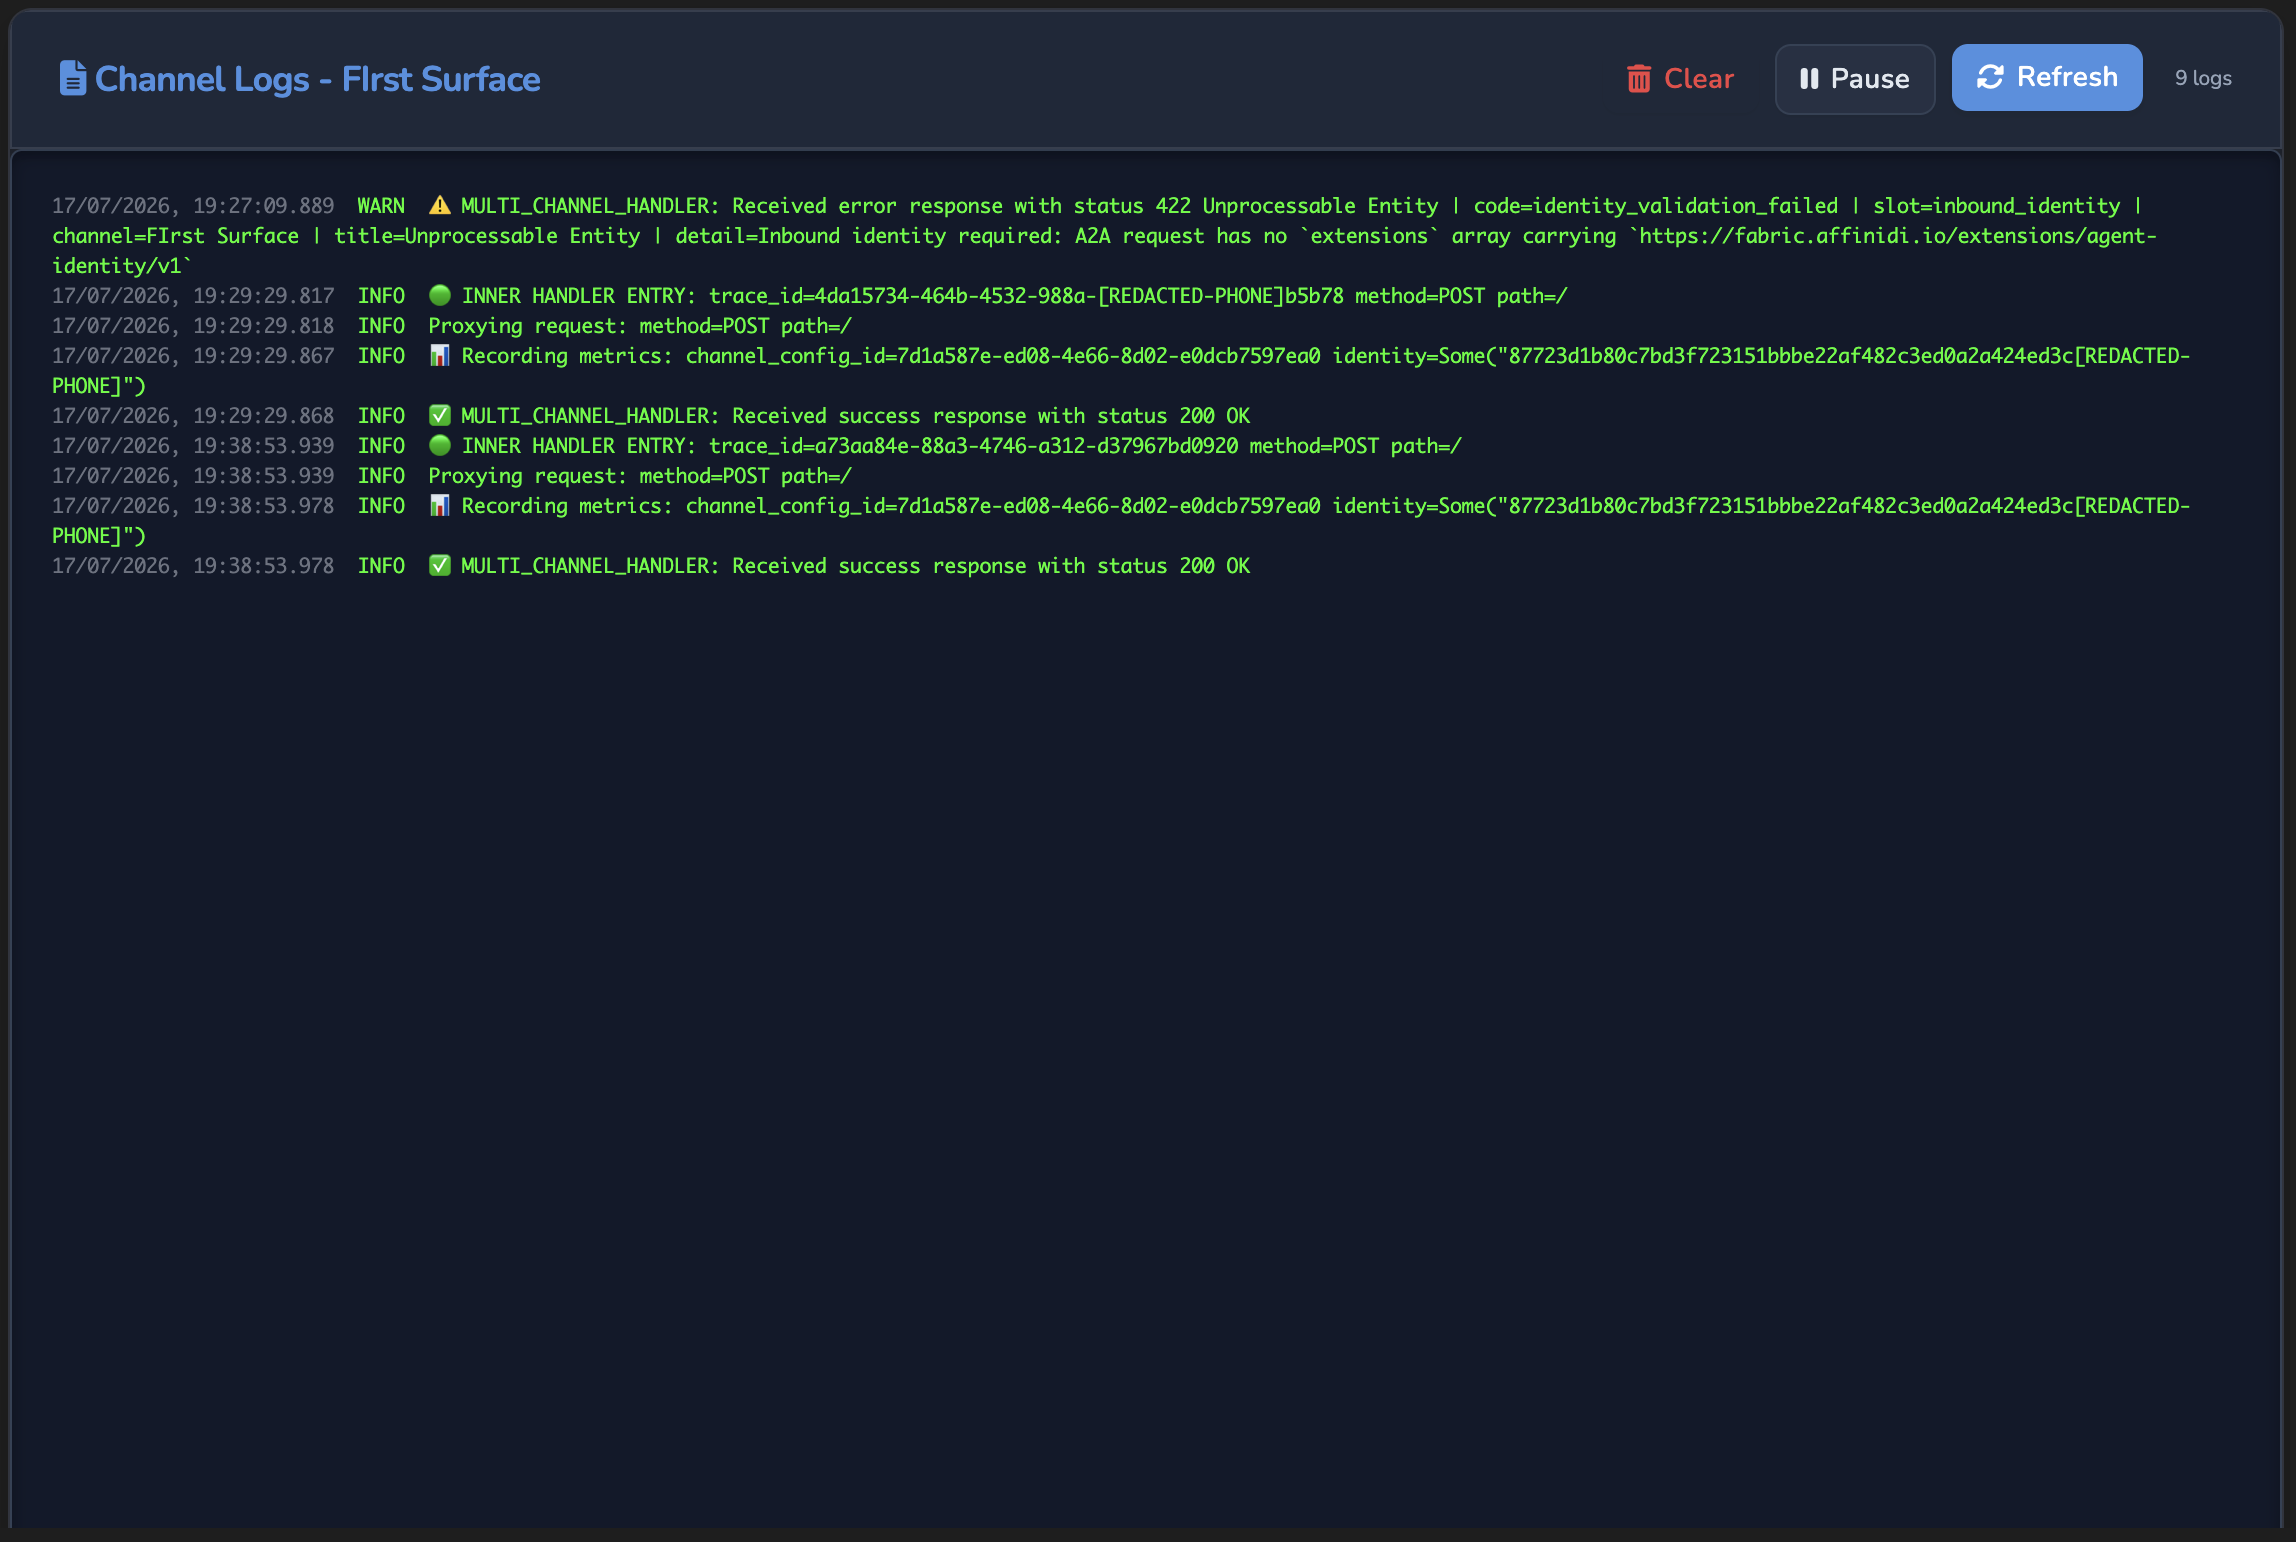Click the chart icon at 19:29:29.867
The height and width of the screenshot is (1542, 2296).
click(x=439, y=355)
